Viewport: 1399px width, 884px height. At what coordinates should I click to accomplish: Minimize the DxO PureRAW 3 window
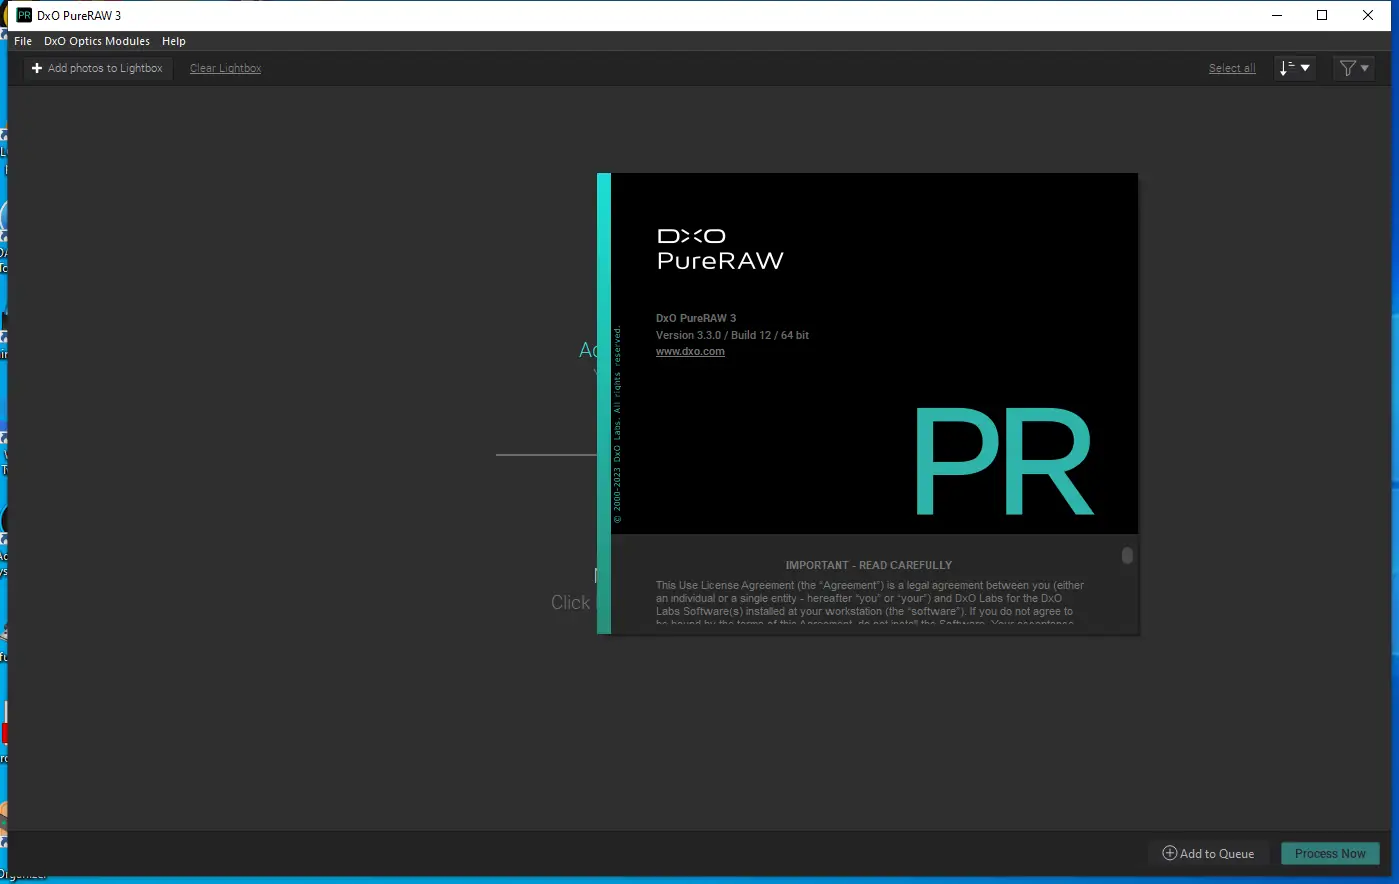[1278, 15]
